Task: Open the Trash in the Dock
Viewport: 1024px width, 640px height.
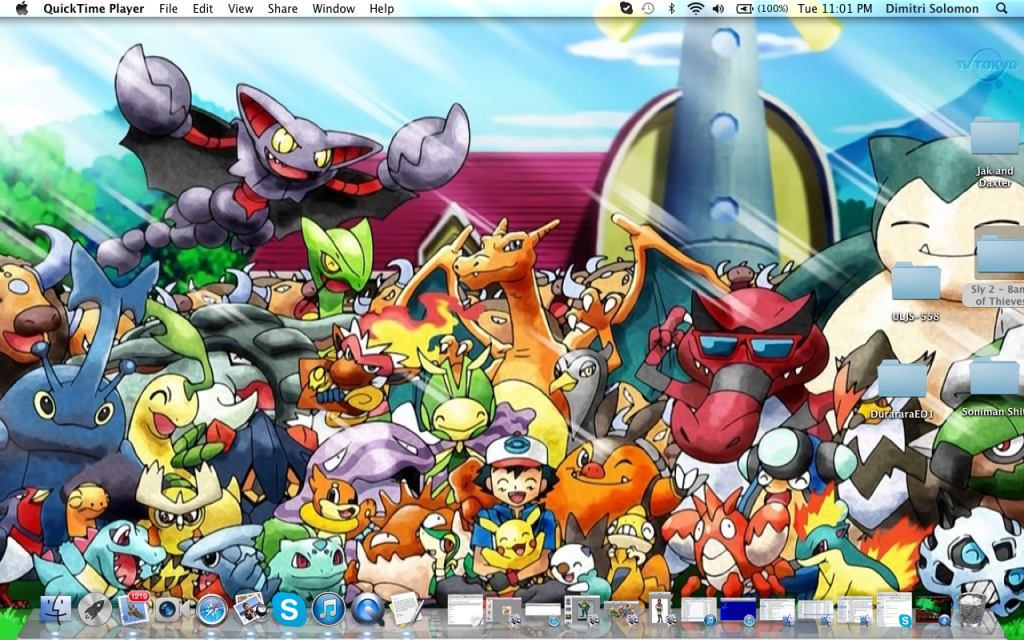Action: [x=972, y=610]
